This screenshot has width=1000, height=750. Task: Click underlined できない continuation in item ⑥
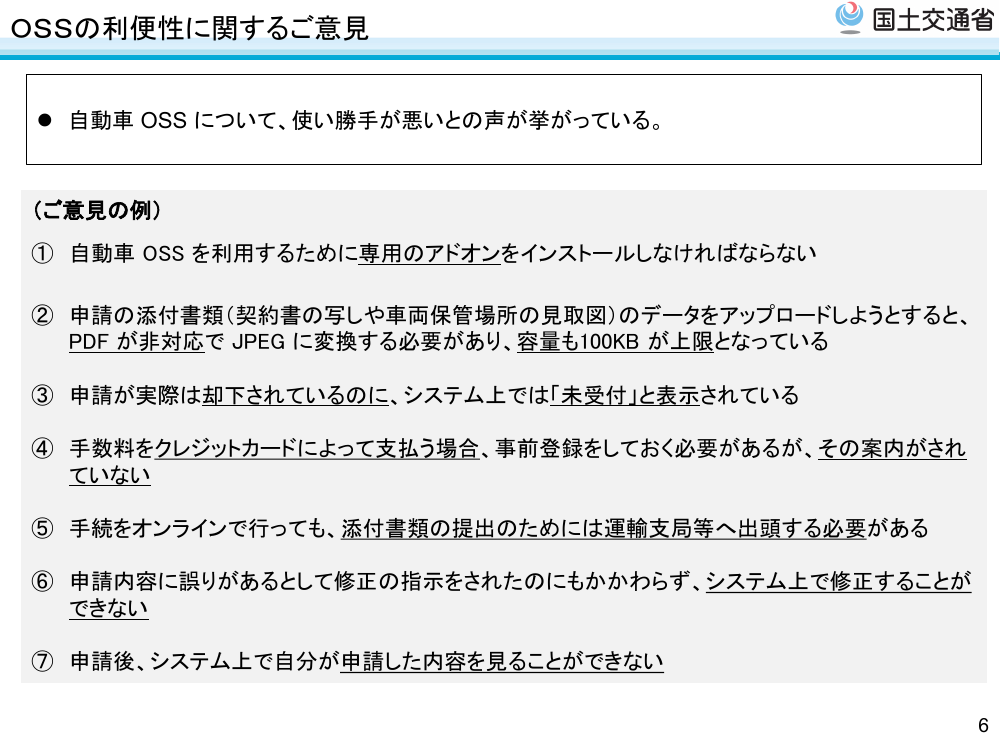coord(109,608)
